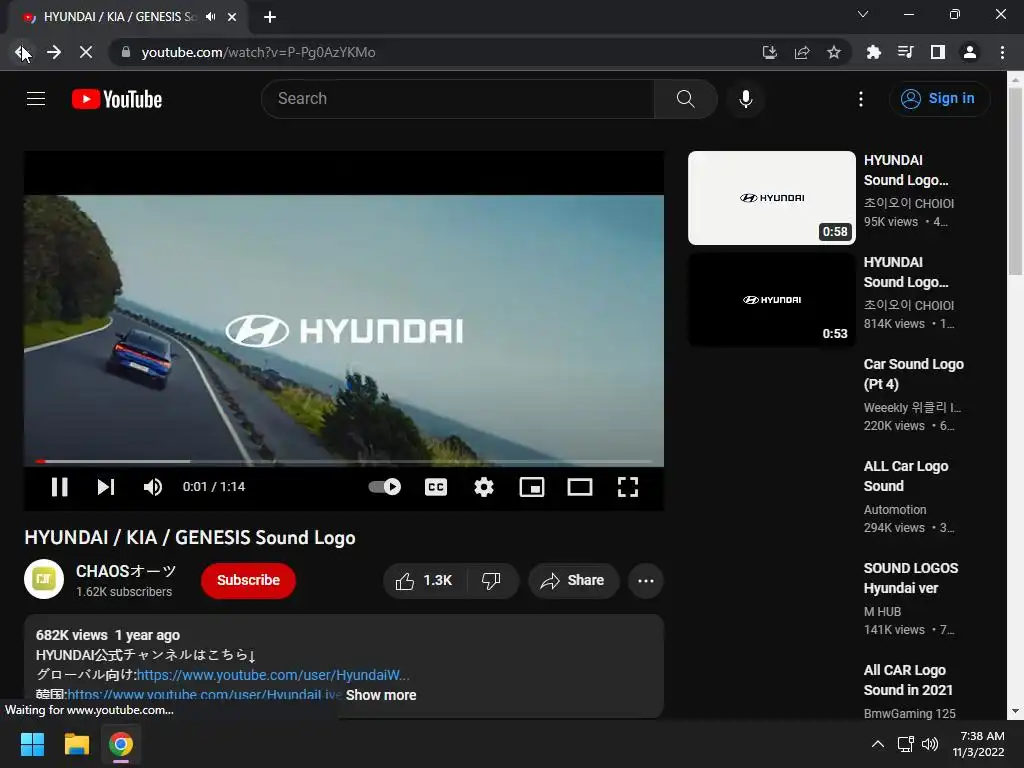Open the HyundaiW... global channel link

pos(273,675)
